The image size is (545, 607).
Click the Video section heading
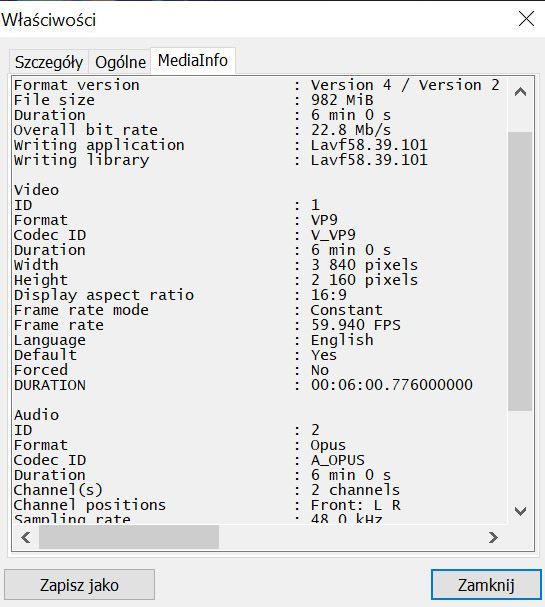(36, 190)
